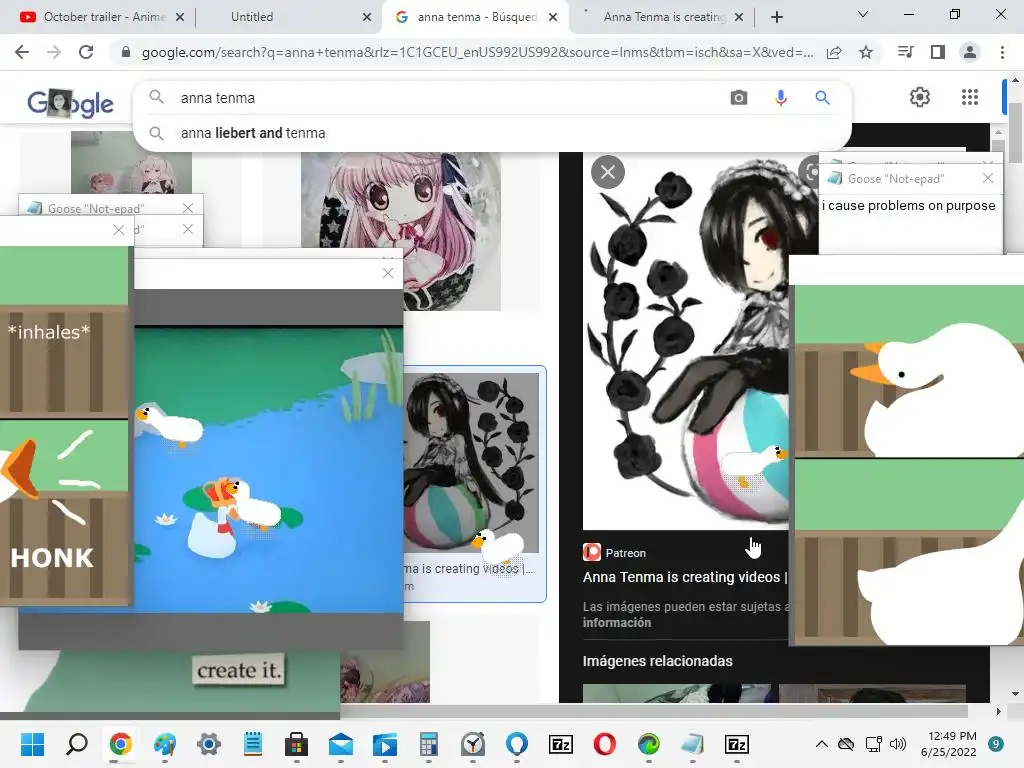Open 'Anna Tenma is creating videos' title link

685,577
